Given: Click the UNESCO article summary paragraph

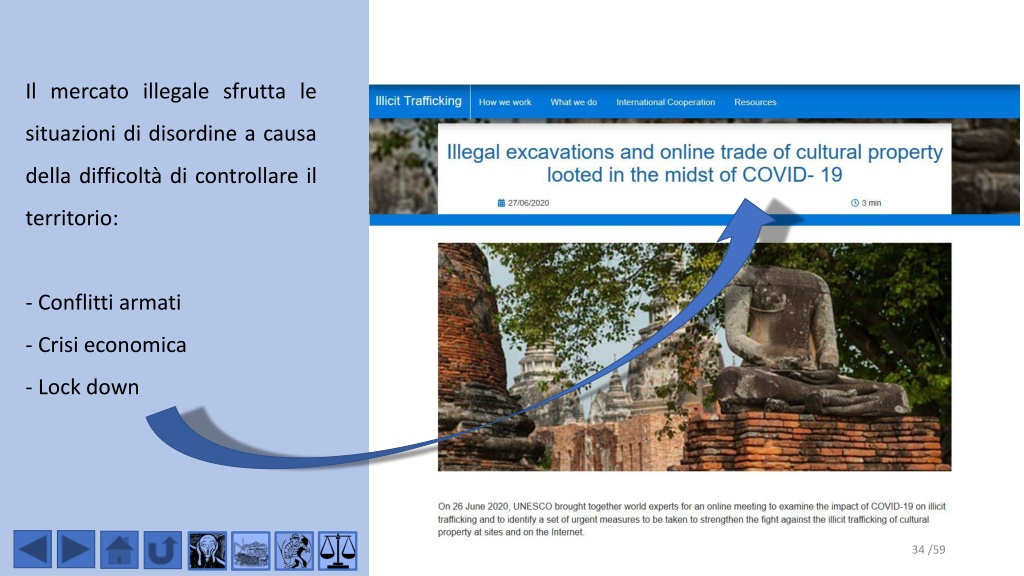Looking at the screenshot, I should pyautogui.click(x=692, y=519).
